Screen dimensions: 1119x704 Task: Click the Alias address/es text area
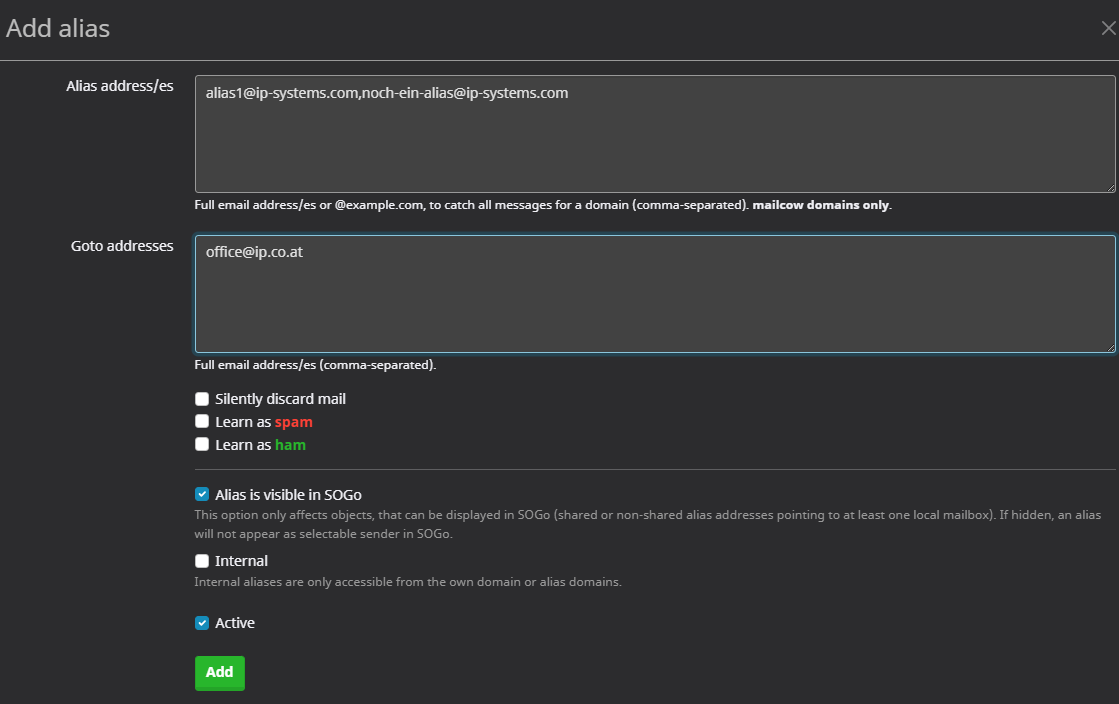click(654, 134)
